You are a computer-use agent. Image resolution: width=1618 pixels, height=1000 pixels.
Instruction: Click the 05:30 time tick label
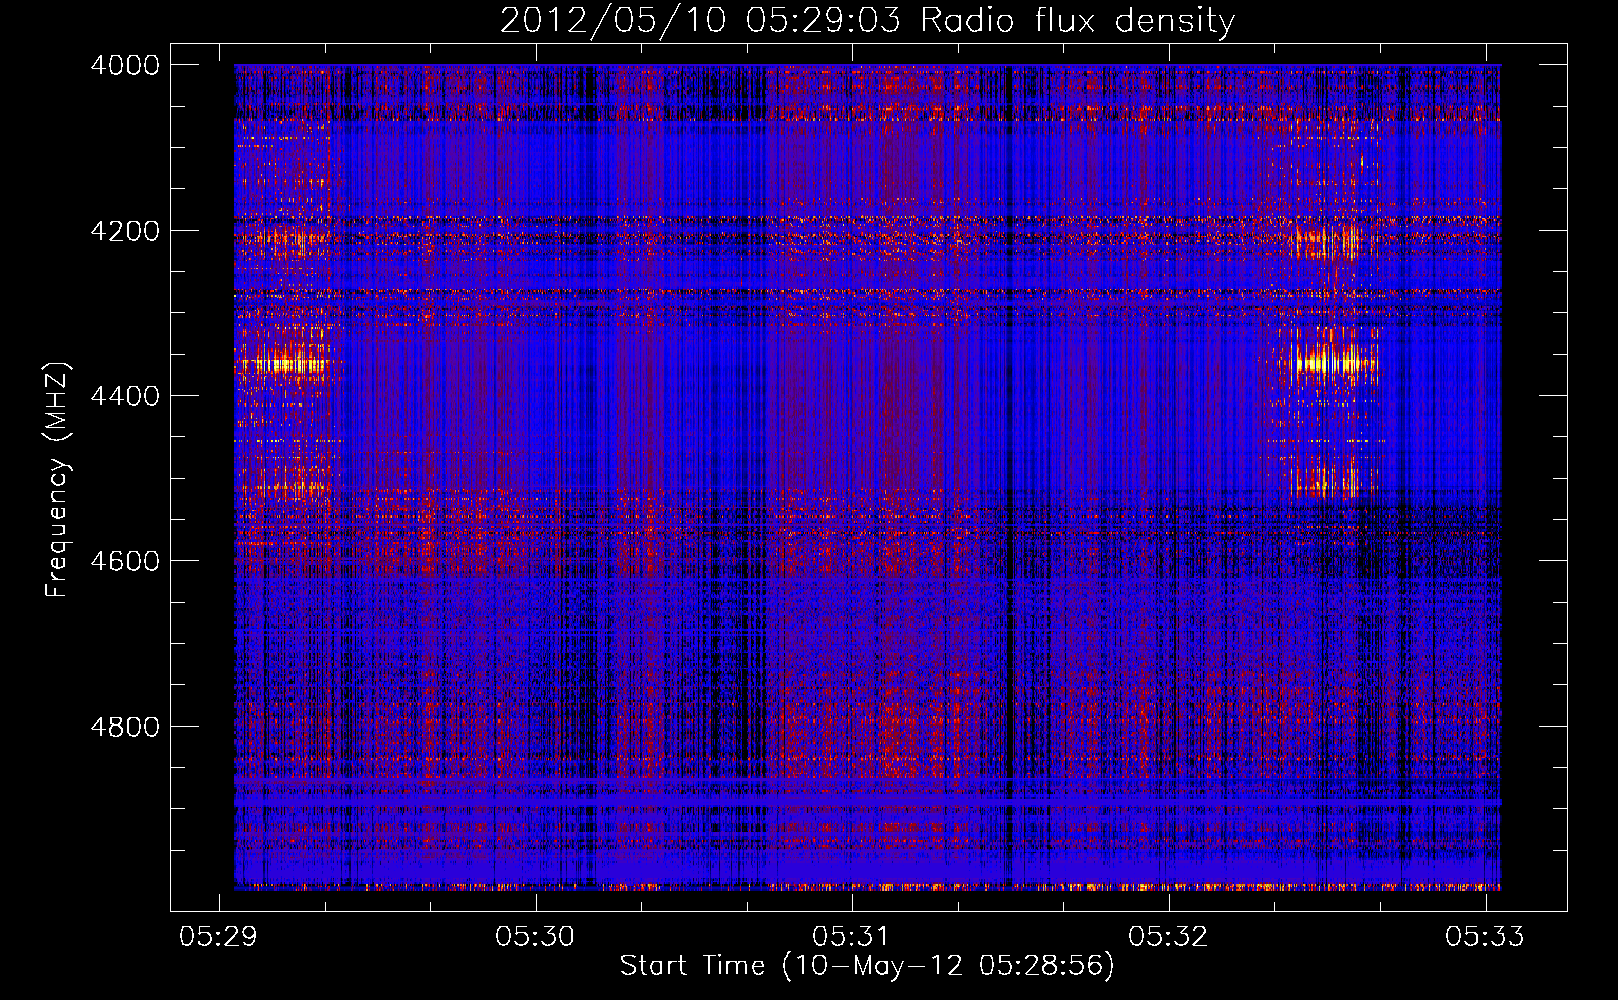pyautogui.click(x=535, y=936)
